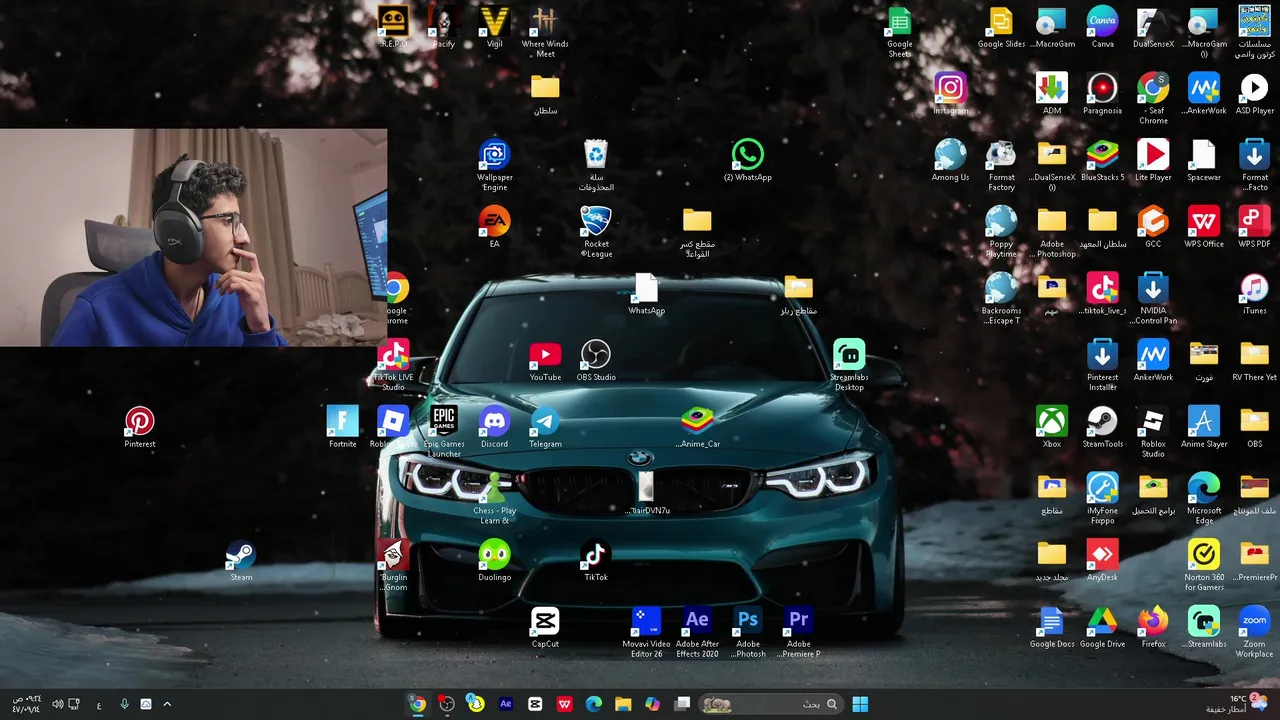This screenshot has height=720, width=1280.
Task: Launch the GCC desktop shortcut
Action: click(x=1153, y=226)
